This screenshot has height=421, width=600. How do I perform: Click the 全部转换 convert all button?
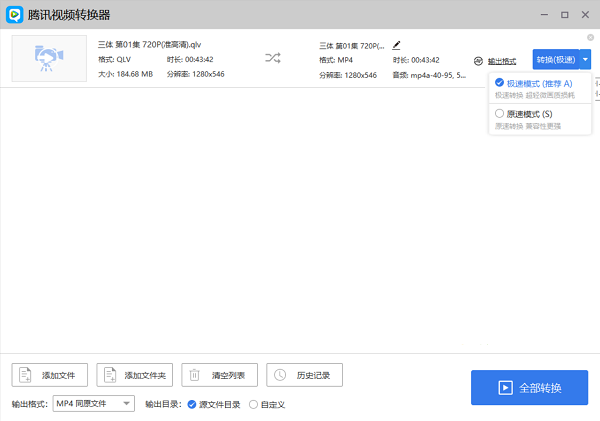click(529, 387)
